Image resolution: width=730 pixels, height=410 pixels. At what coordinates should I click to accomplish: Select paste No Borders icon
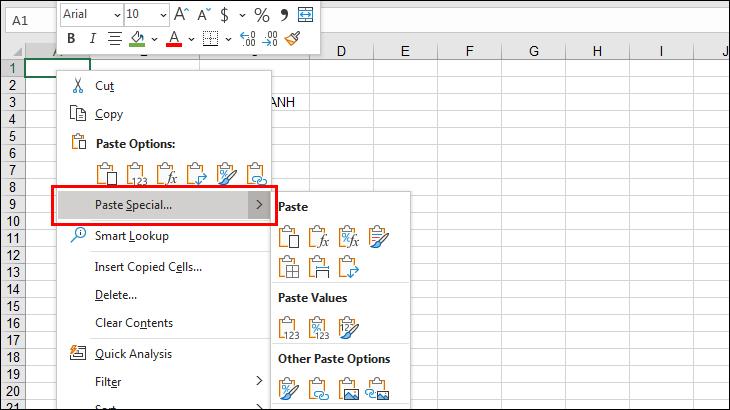pyautogui.click(x=289, y=267)
